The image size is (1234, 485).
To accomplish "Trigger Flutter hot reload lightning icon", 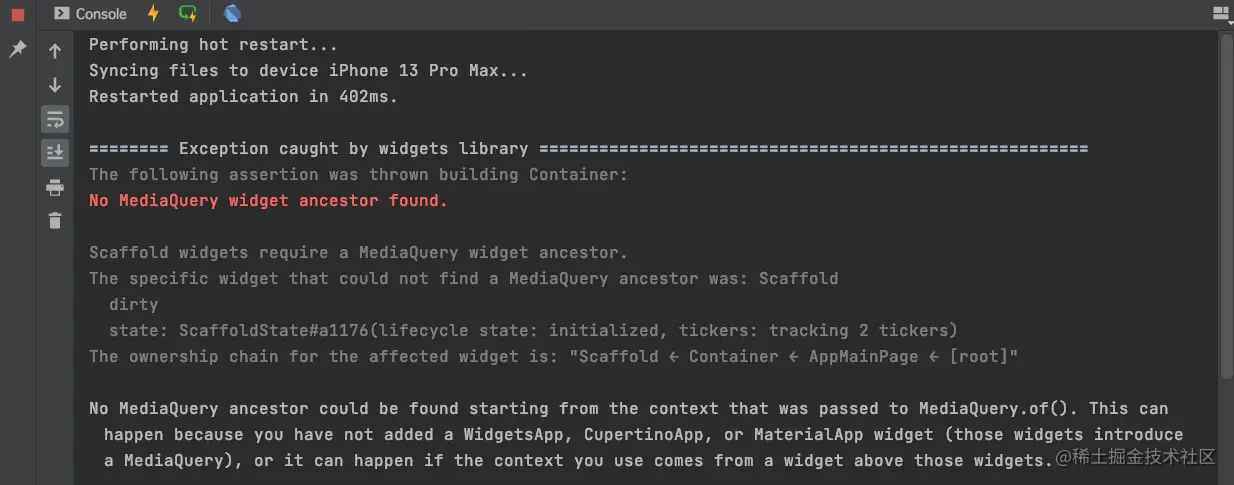I will [153, 13].
